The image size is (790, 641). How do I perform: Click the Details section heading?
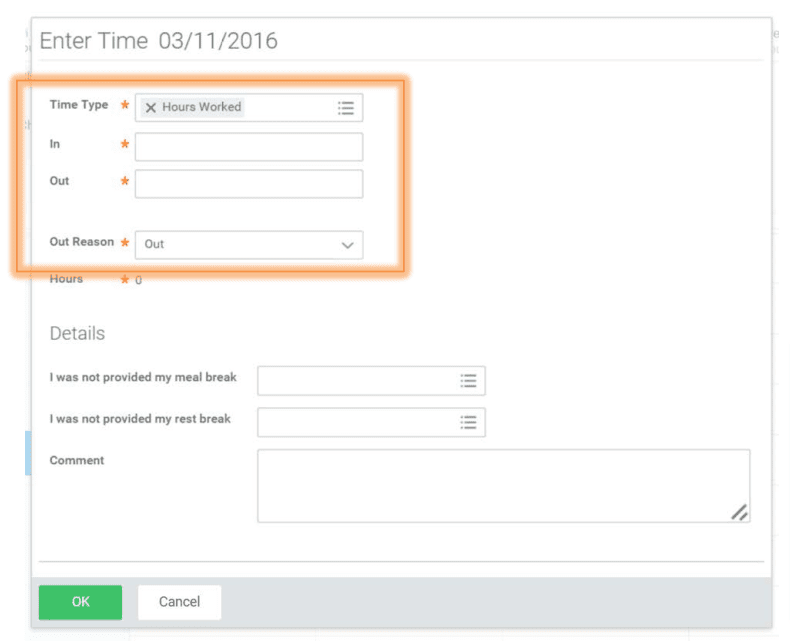coord(77,334)
